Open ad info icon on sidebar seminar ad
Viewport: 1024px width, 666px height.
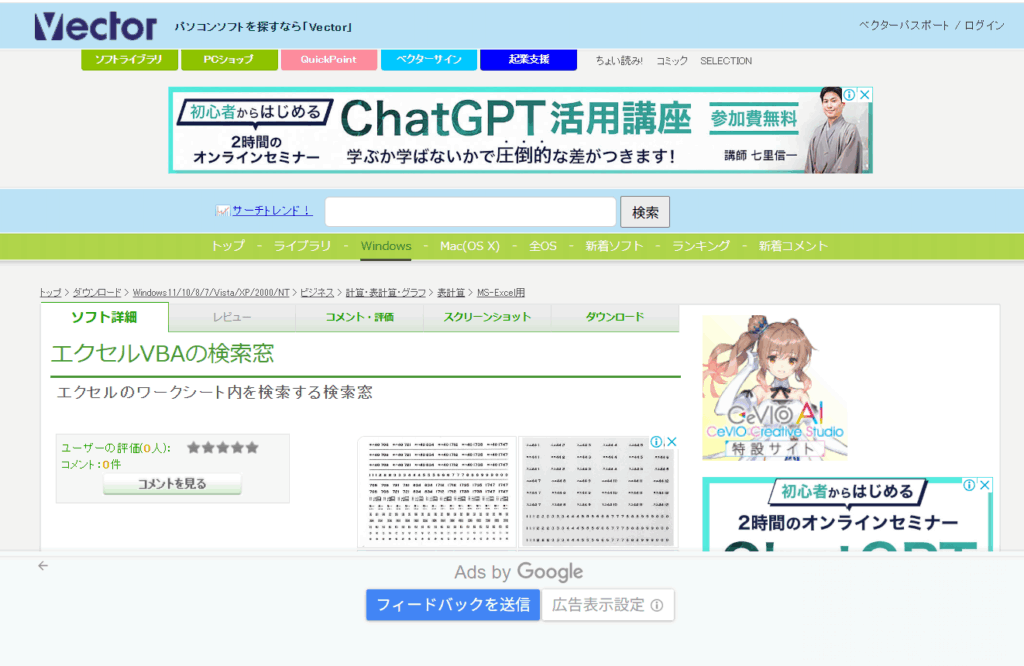tap(970, 485)
